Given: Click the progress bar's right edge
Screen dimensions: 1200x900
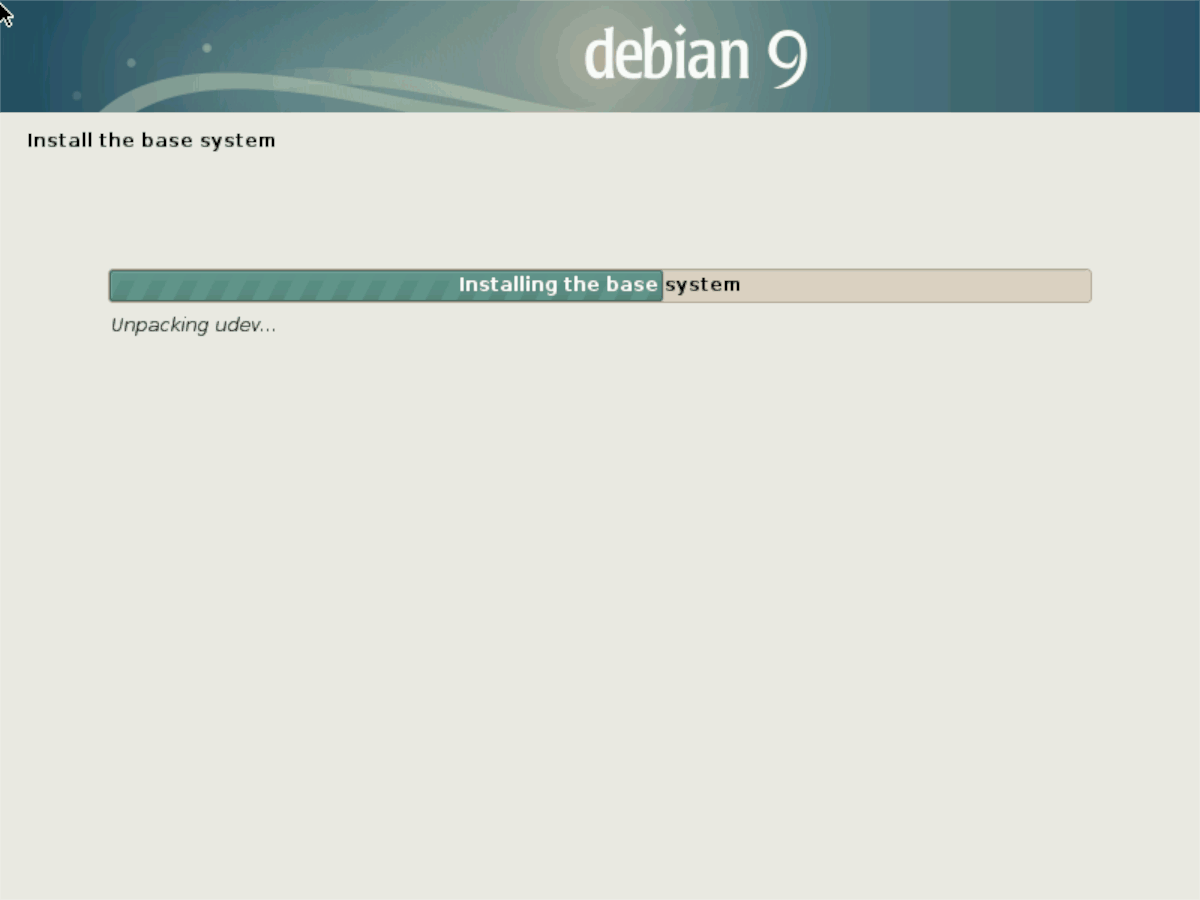Looking at the screenshot, I should coord(1090,285).
